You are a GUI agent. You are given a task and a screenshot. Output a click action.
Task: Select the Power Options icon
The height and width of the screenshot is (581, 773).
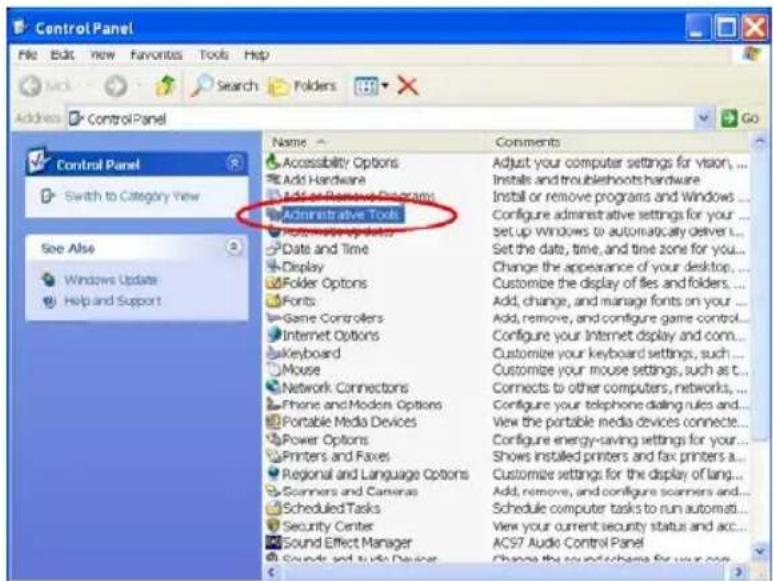pyautogui.click(x=273, y=439)
